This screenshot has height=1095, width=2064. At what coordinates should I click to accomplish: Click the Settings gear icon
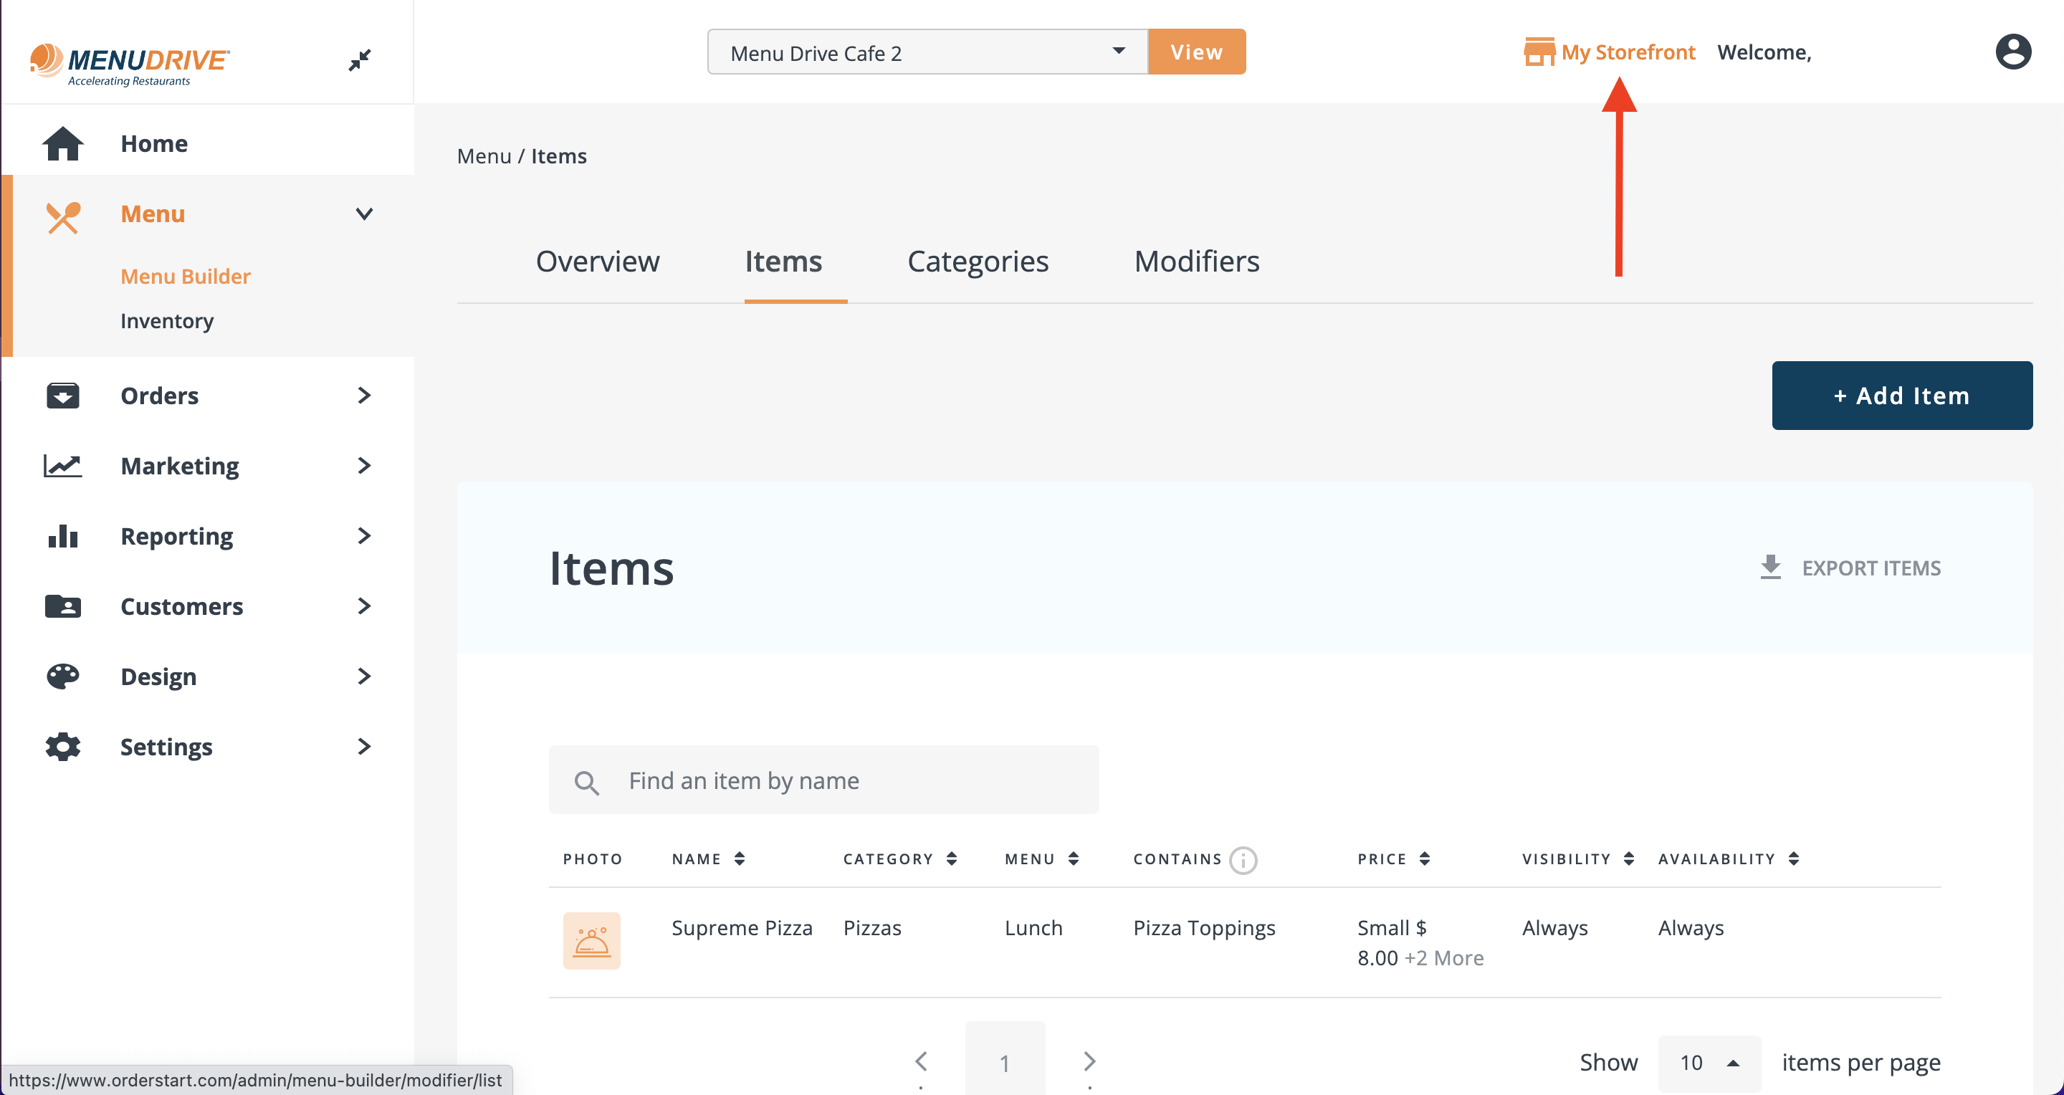tap(63, 746)
